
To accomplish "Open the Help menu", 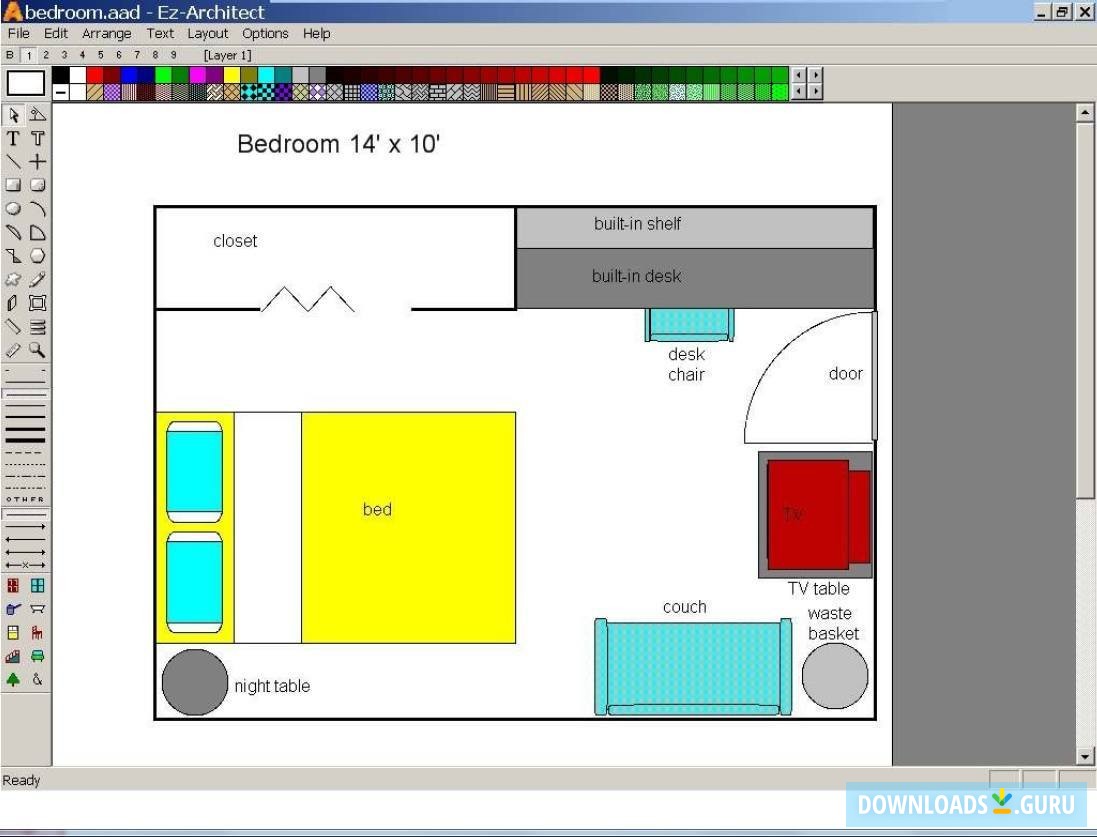I will coord(316,34).
